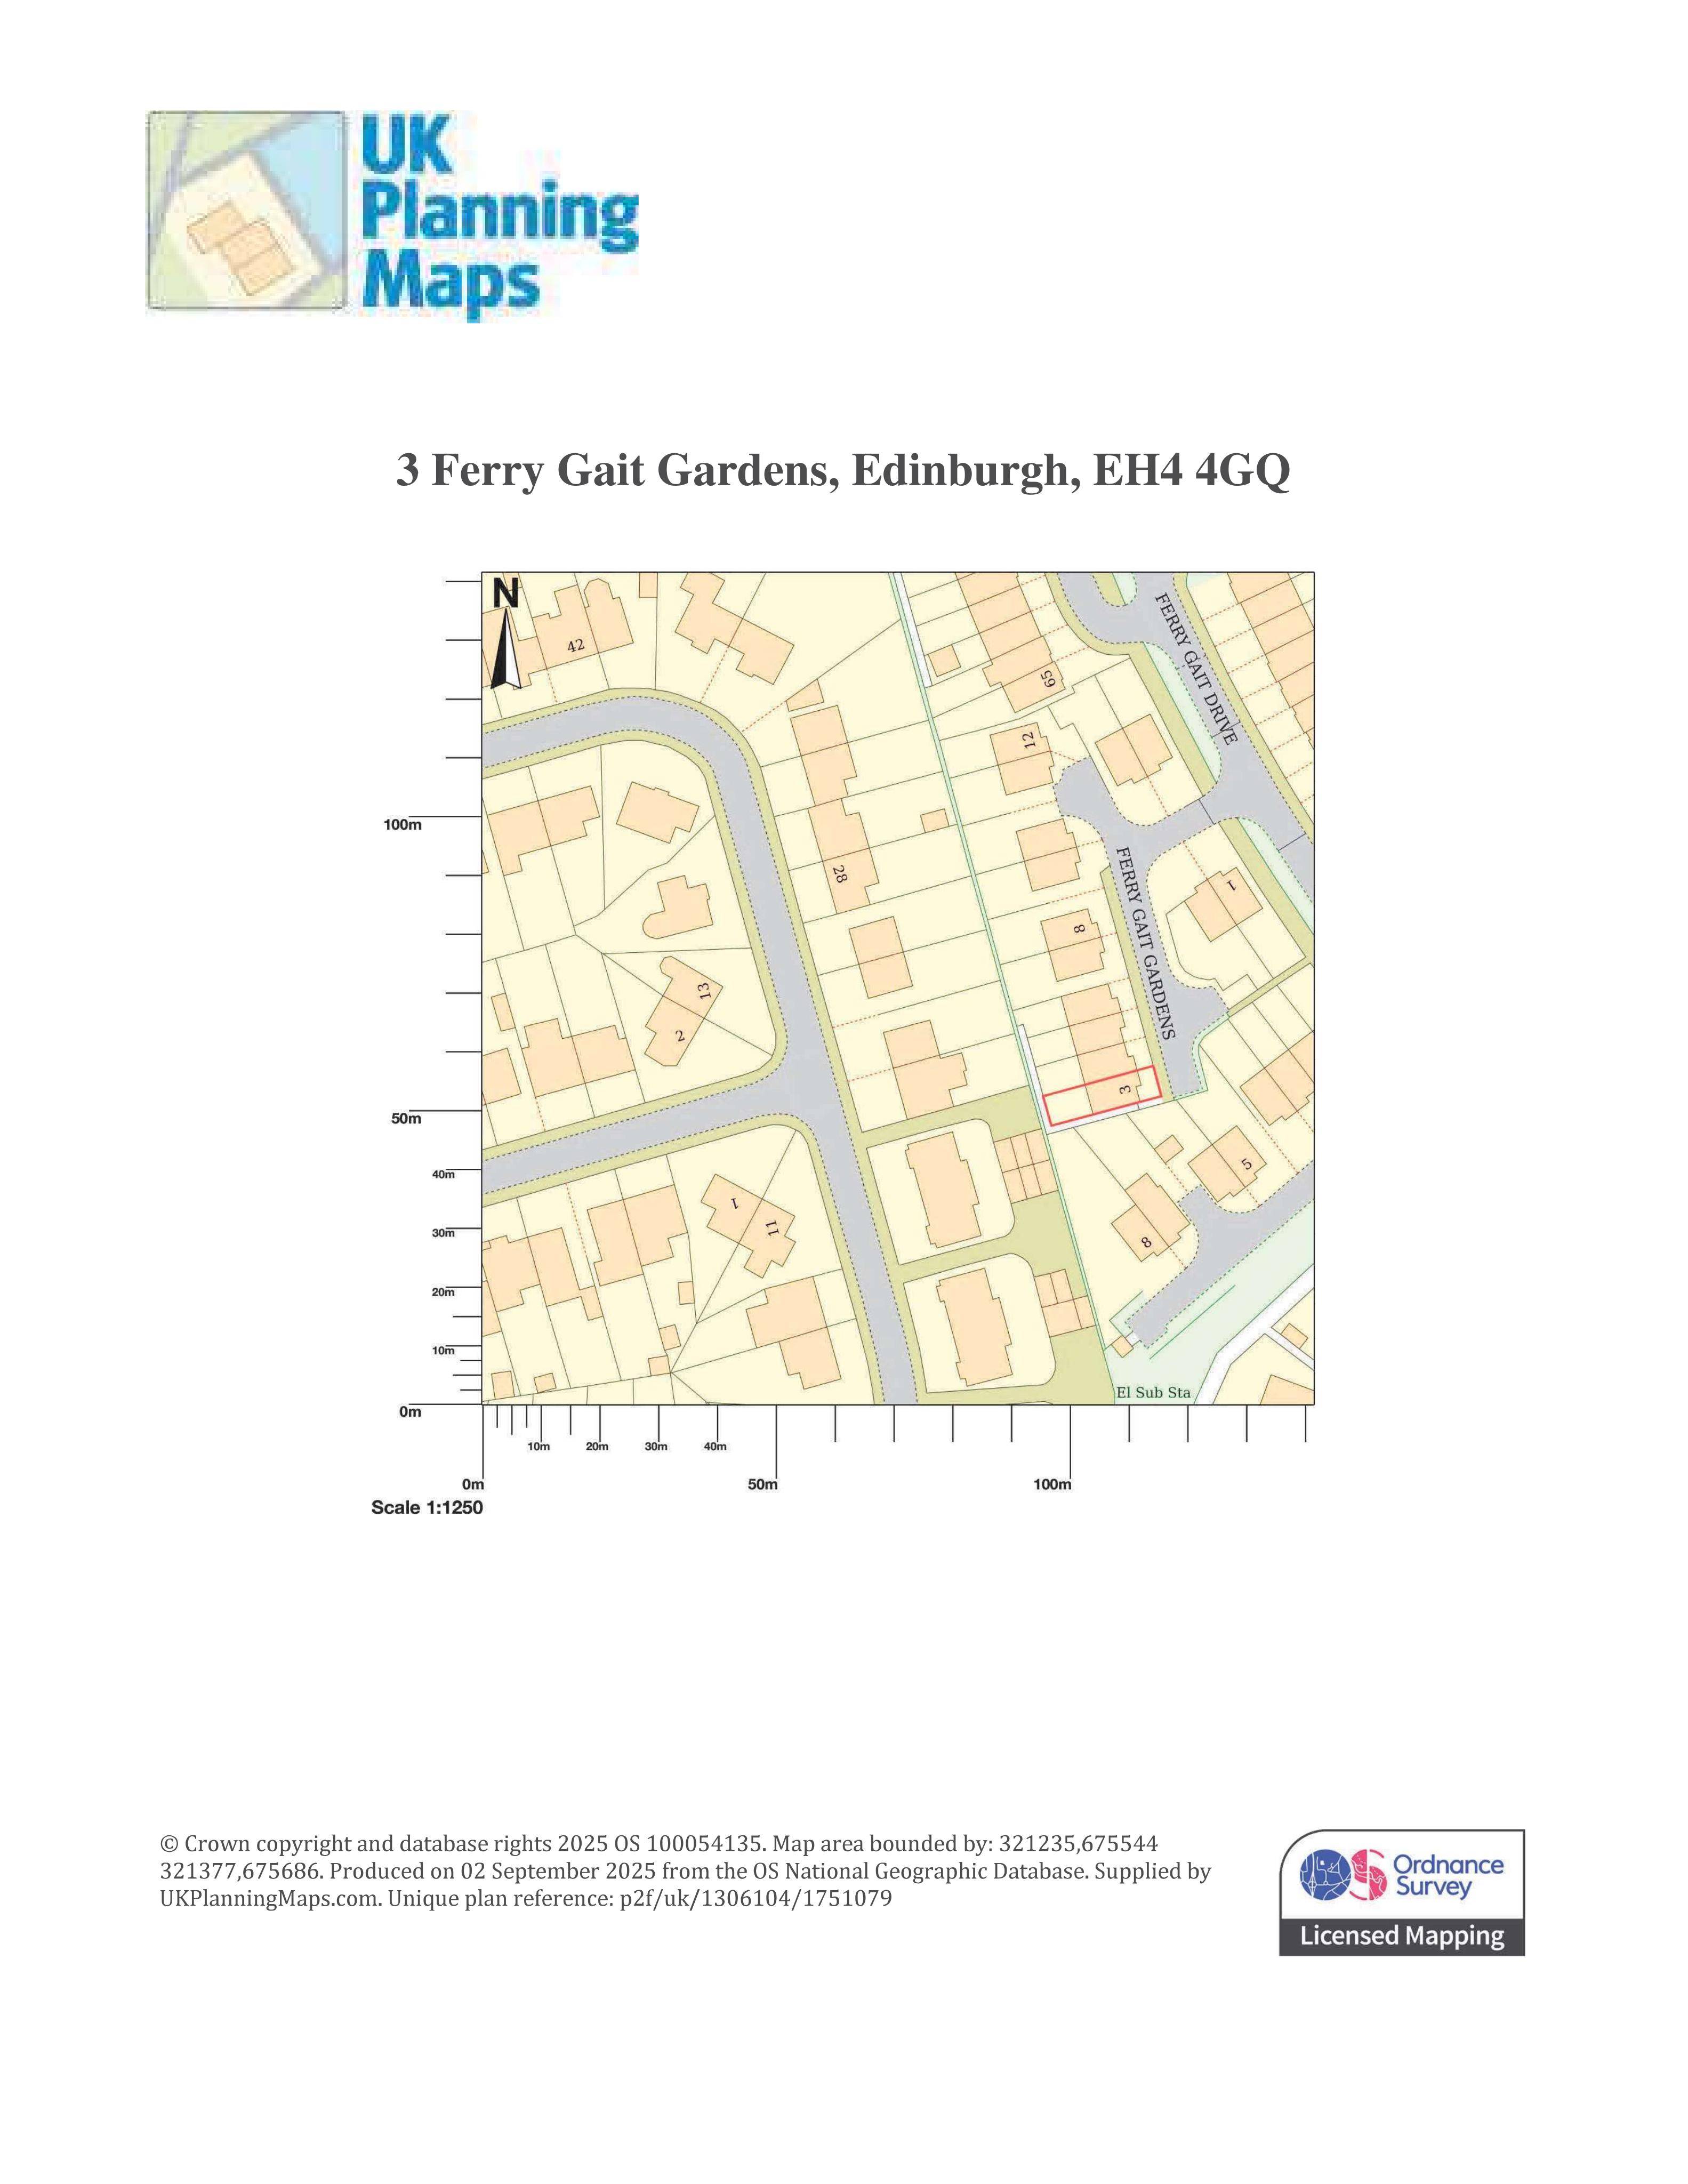Click house number 2 on the map

pyautogui.click(x=680, y=1036)
